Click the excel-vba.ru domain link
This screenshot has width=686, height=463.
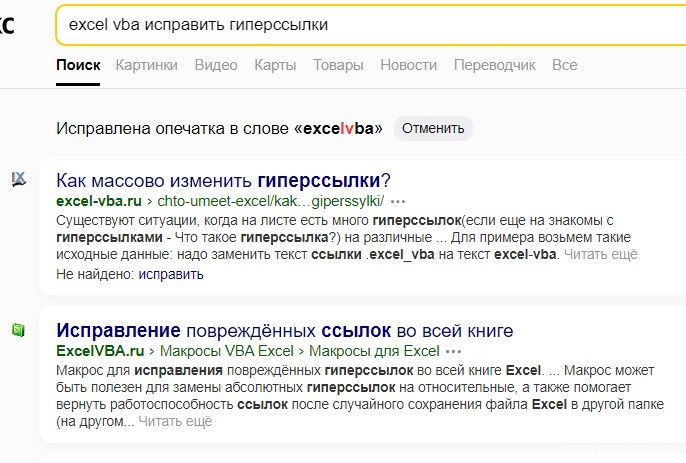(x=99, y=201)
